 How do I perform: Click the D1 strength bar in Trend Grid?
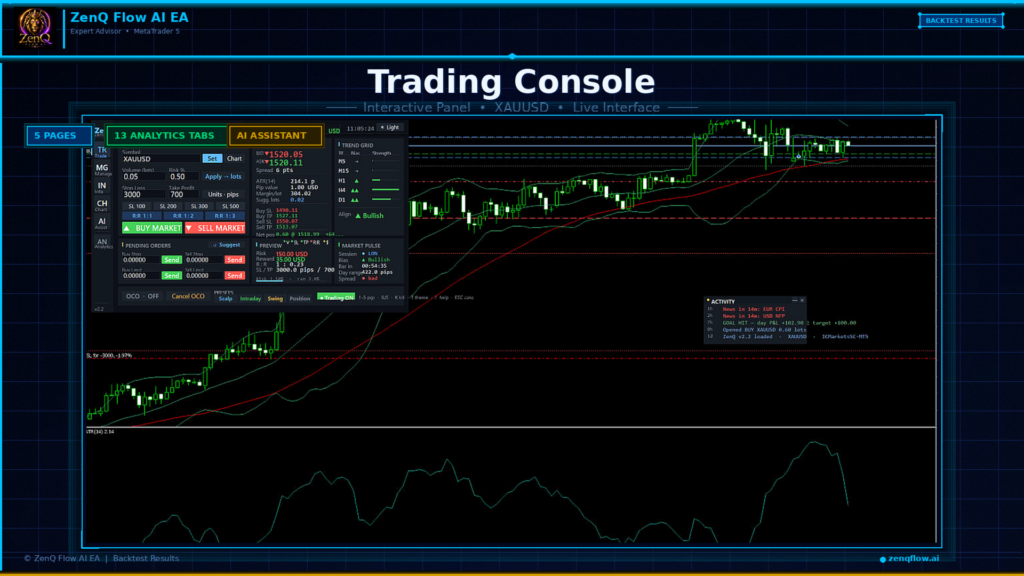pyautogui.click(x=382, y=200)
